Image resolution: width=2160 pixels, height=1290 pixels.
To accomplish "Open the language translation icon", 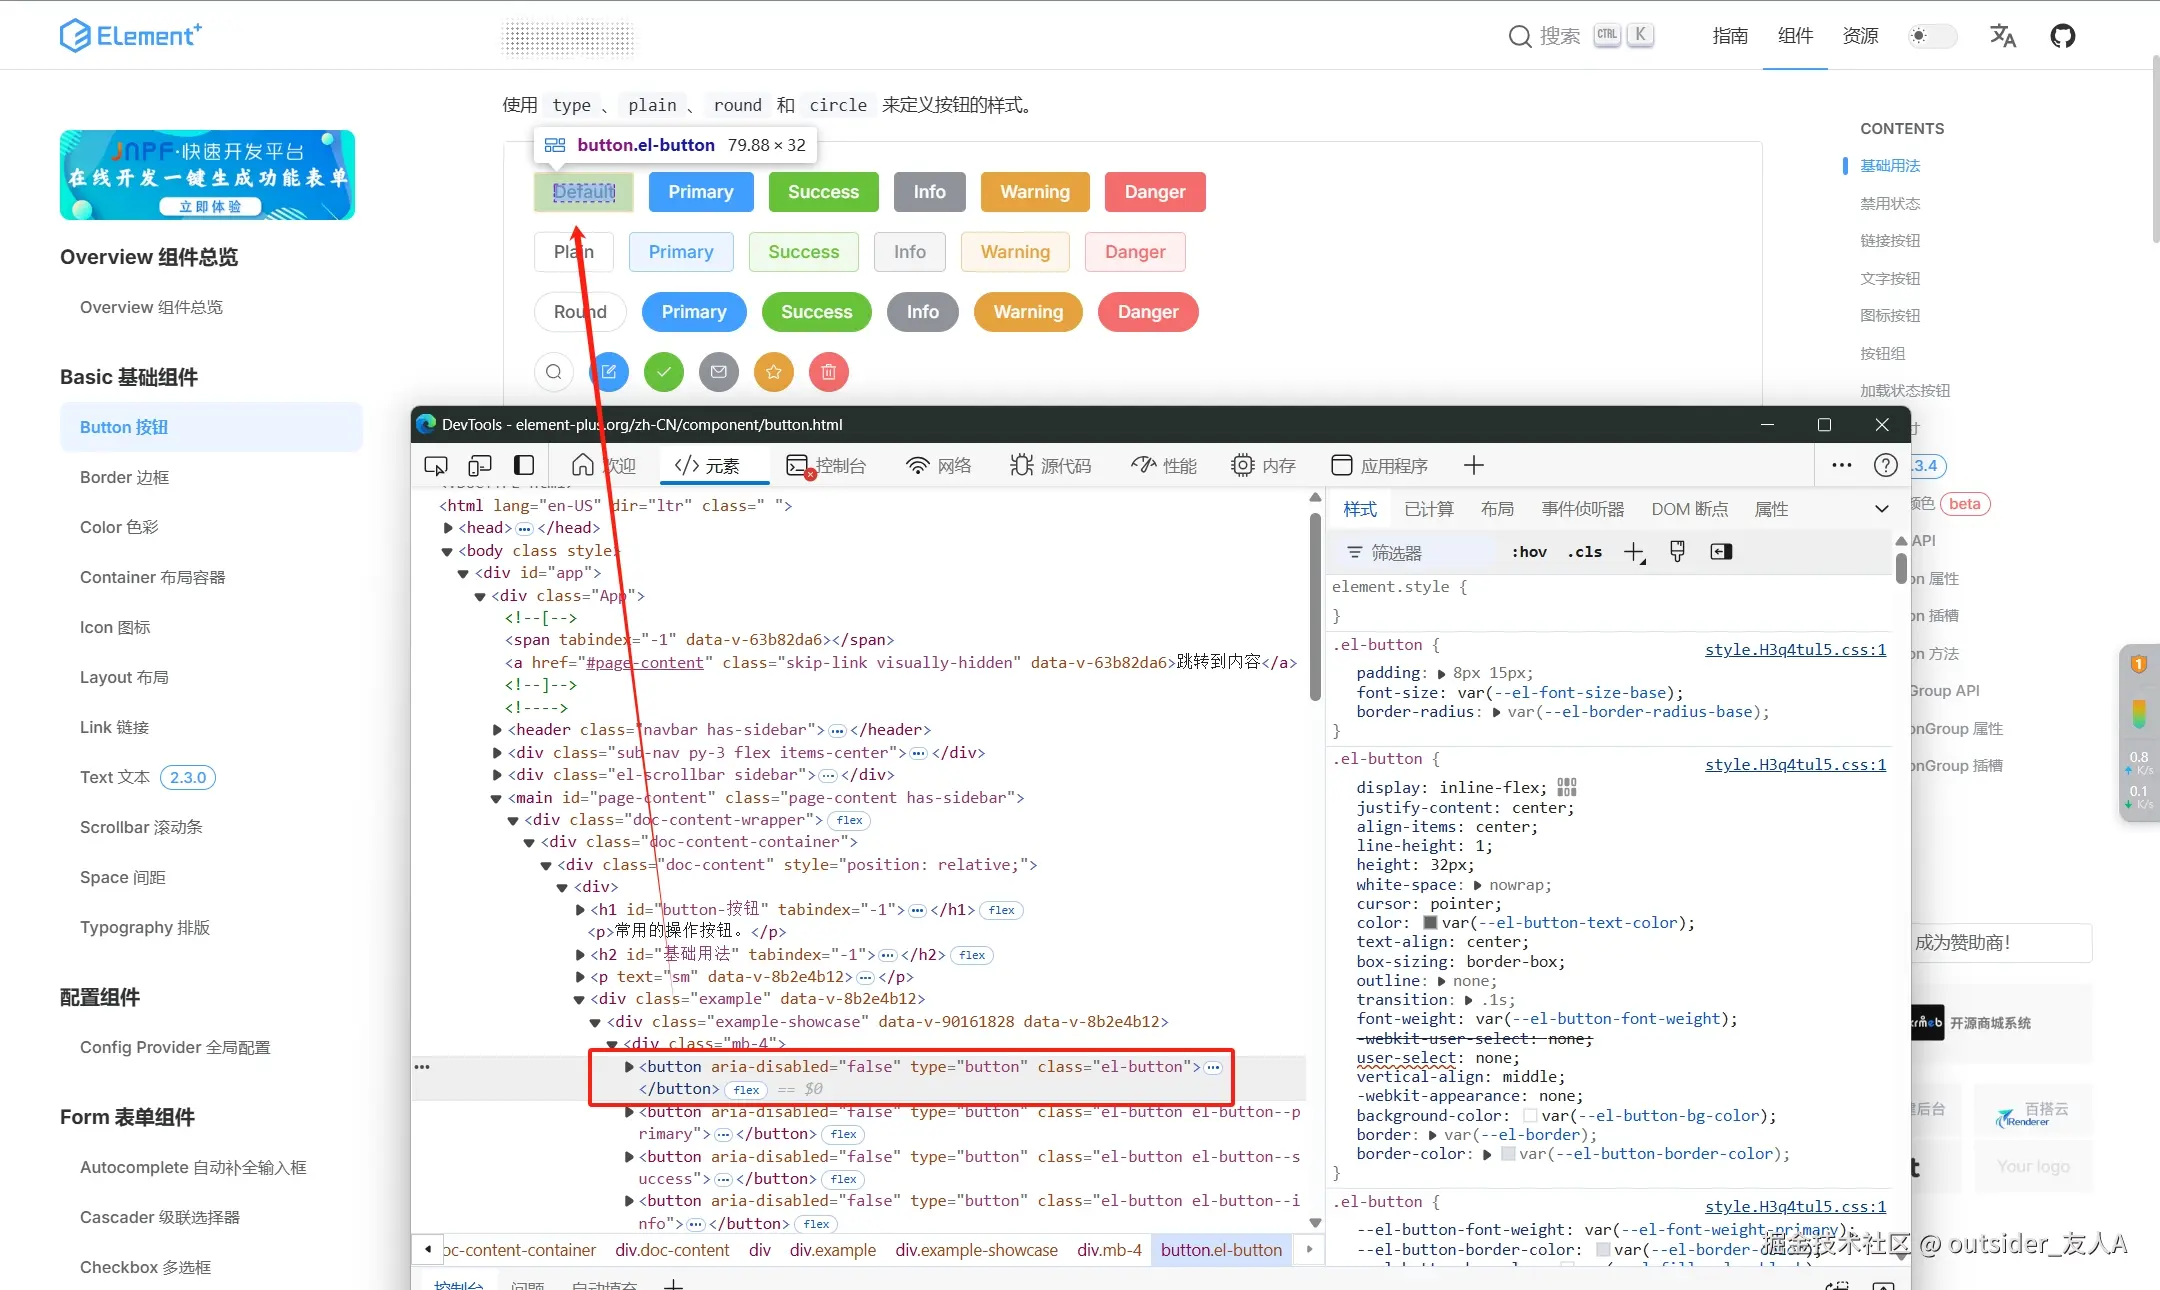I will 2002,36.
